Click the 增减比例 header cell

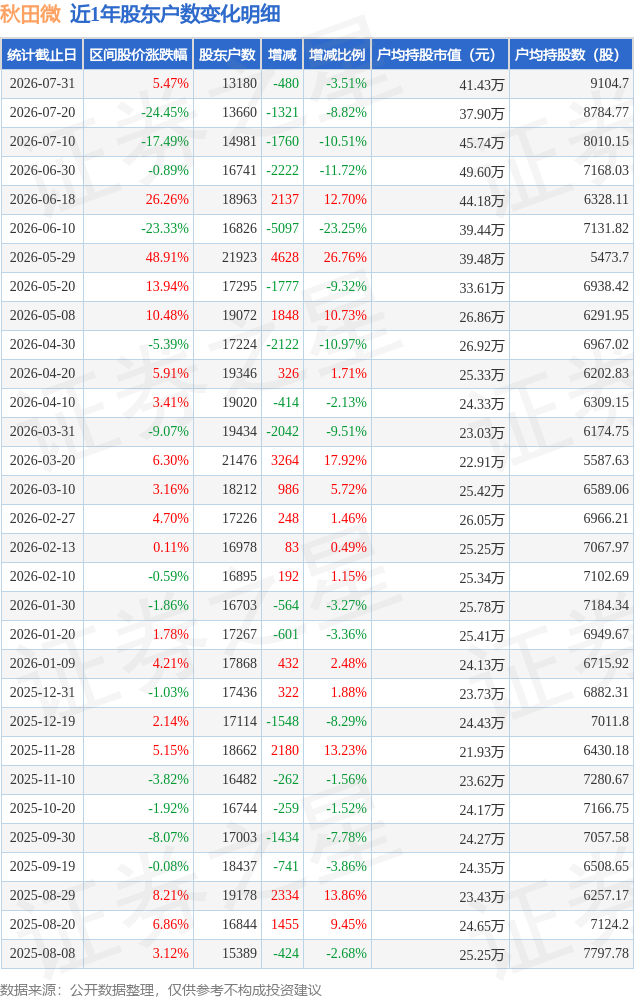(337, 55)
